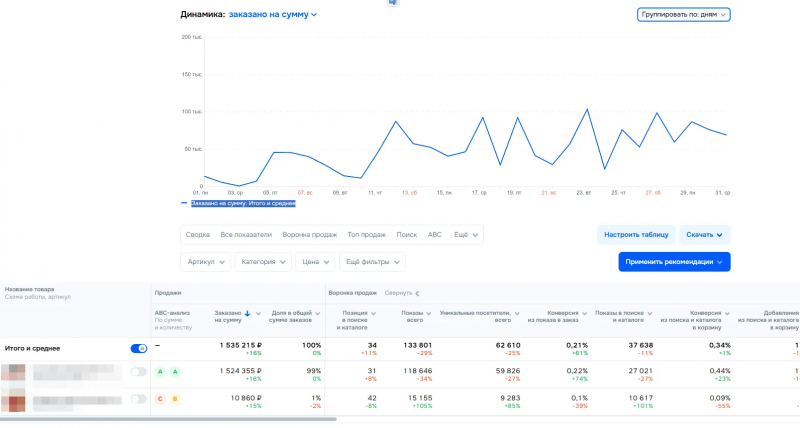Click the horizontal table scrollbar
This screenshot has height=428, width=800.
[x=168, y=419]
